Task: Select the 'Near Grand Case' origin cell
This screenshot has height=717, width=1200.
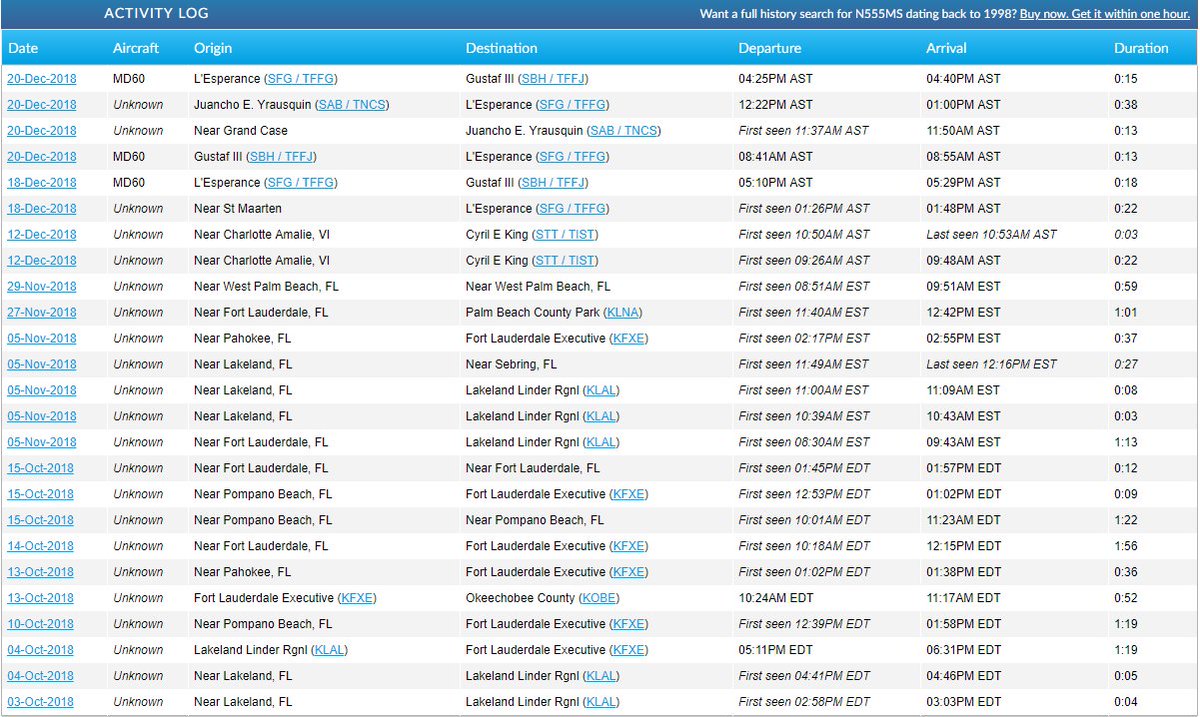Action: [x=241, y=131]
